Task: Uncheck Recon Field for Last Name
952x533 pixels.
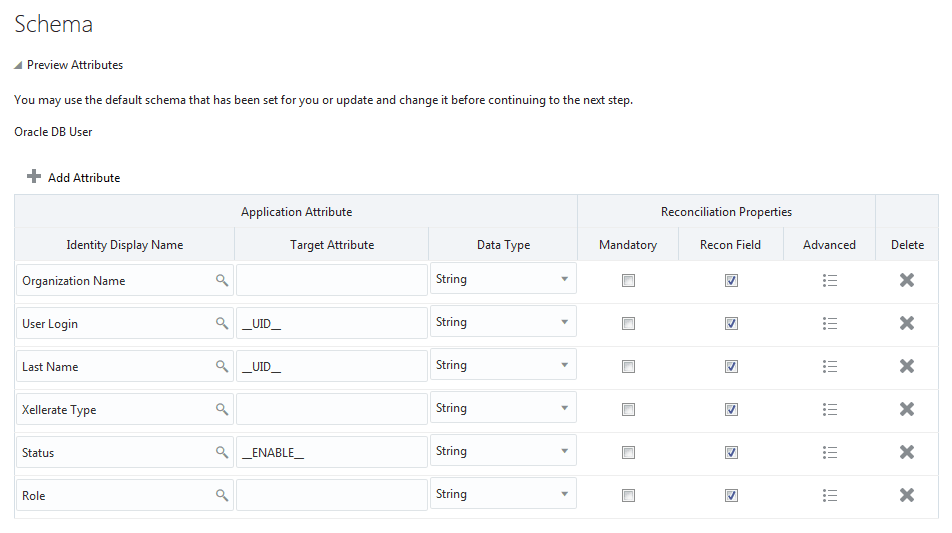Action: click(731, 367)
